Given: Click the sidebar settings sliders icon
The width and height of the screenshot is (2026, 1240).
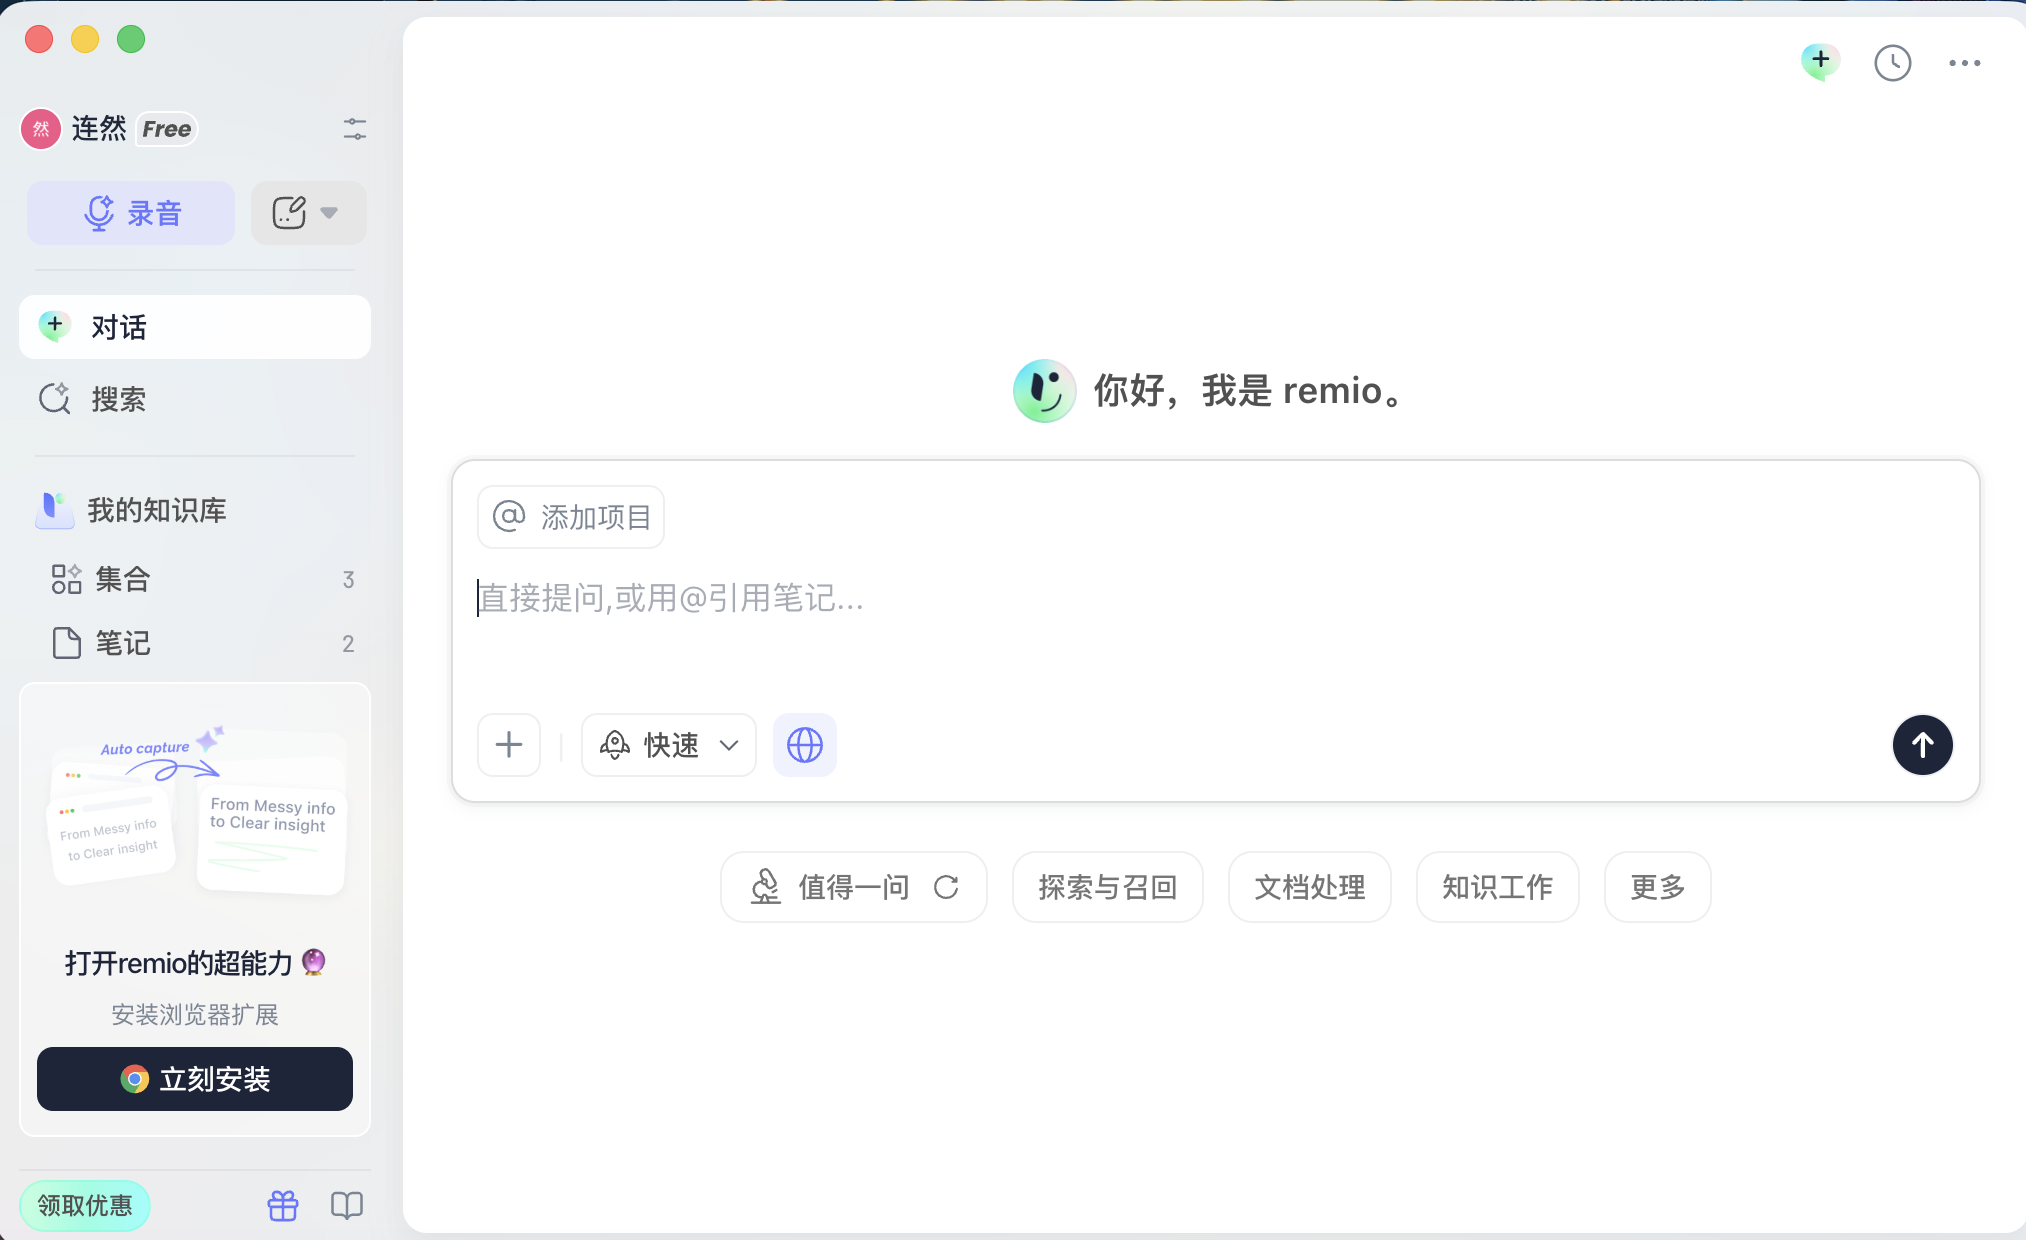Looking at the screenshot, I should point(355,129).
